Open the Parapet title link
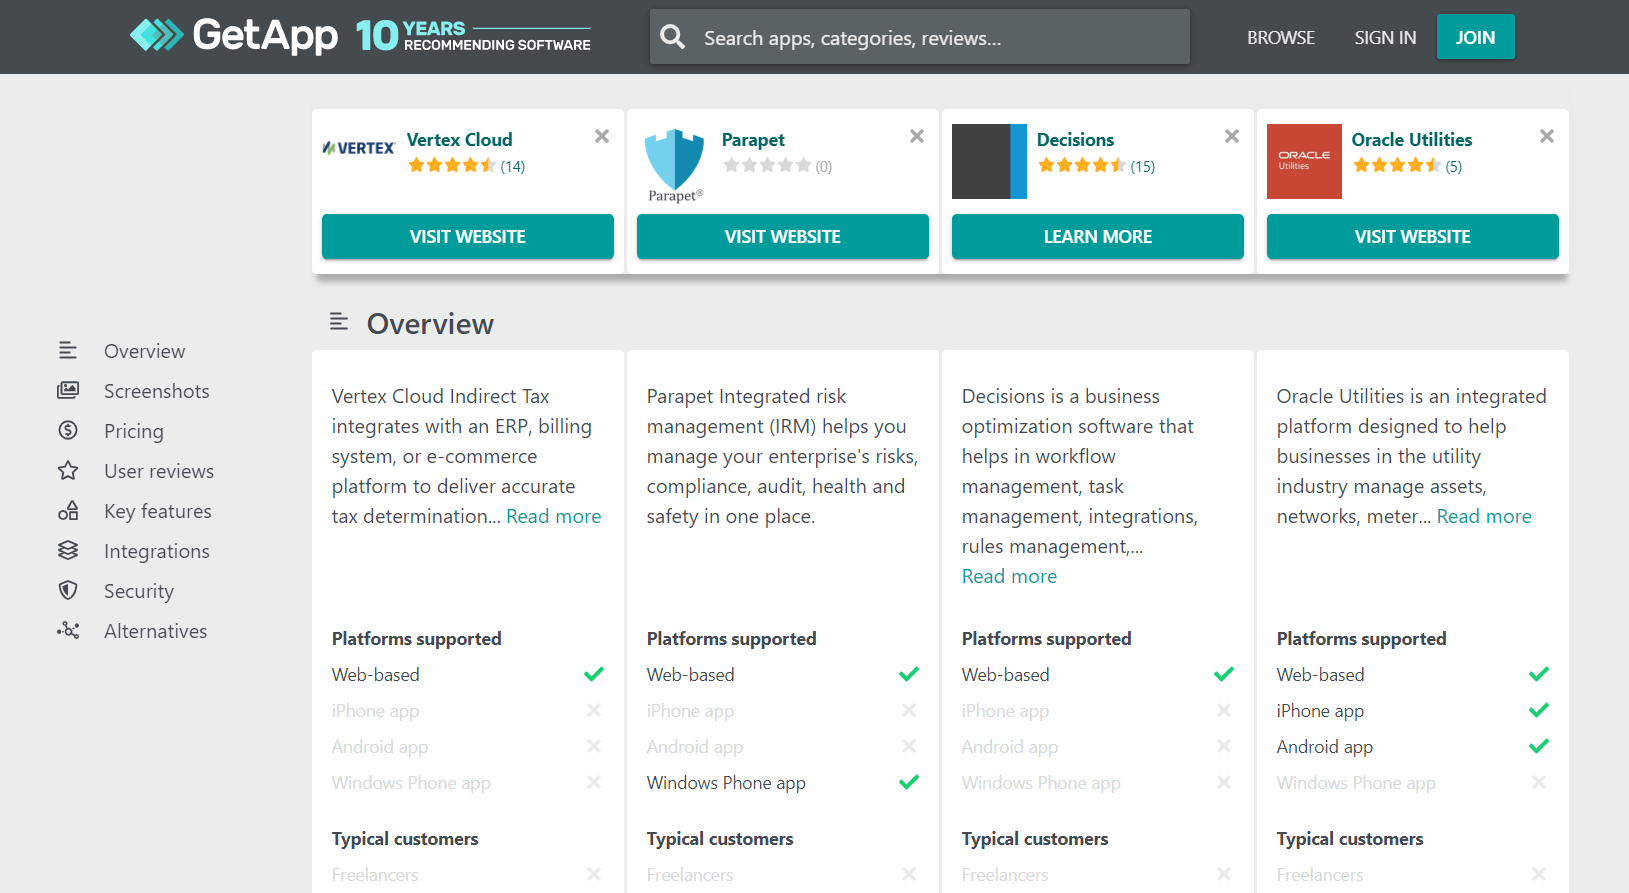 [x=753, y=140]
